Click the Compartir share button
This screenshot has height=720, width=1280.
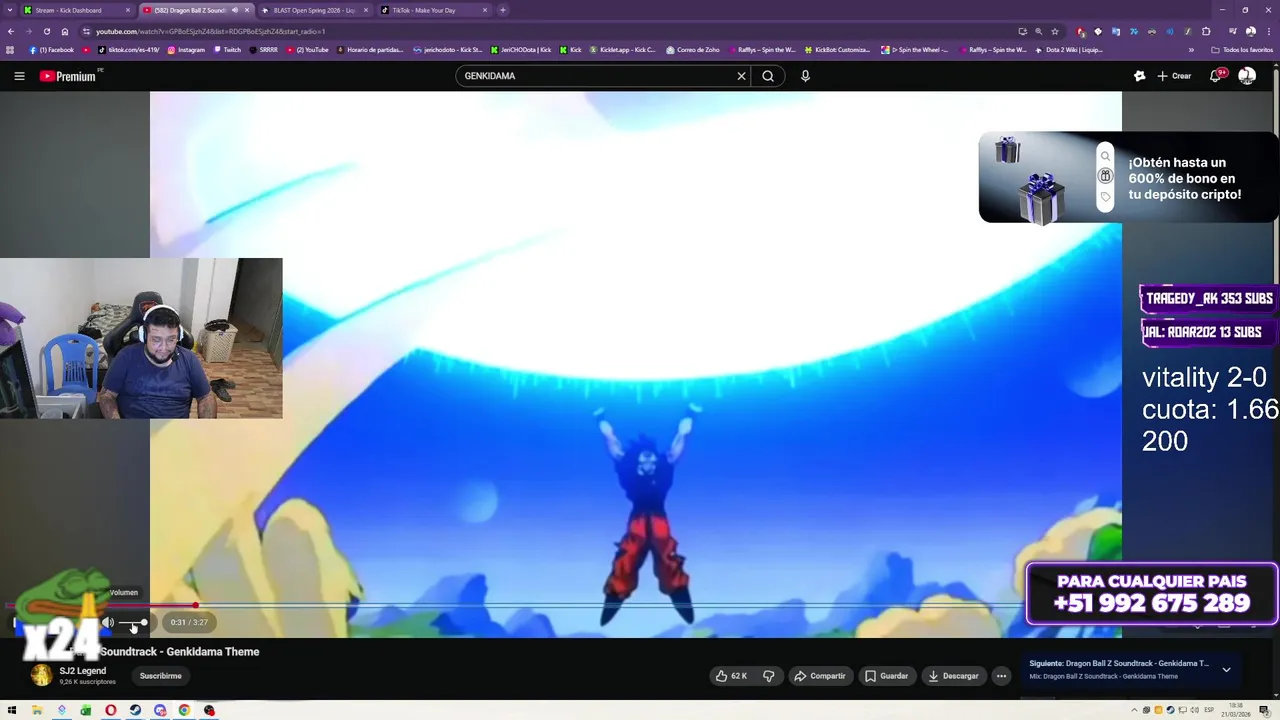(820, 676)
